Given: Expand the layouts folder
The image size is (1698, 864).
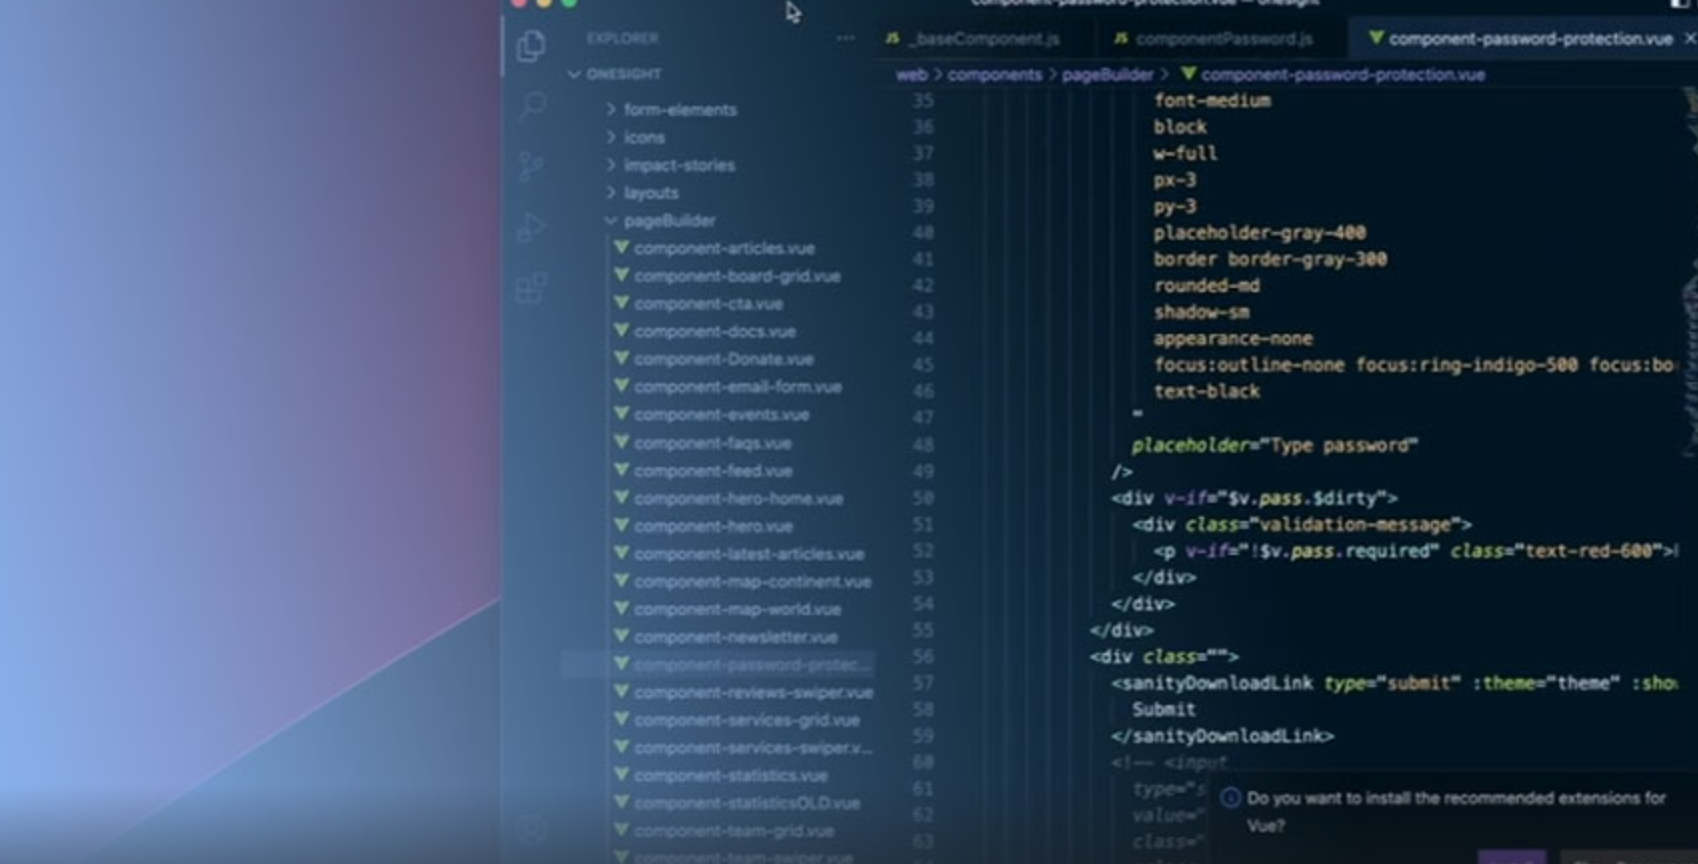Looking at the screenshot, I should 612,192.
